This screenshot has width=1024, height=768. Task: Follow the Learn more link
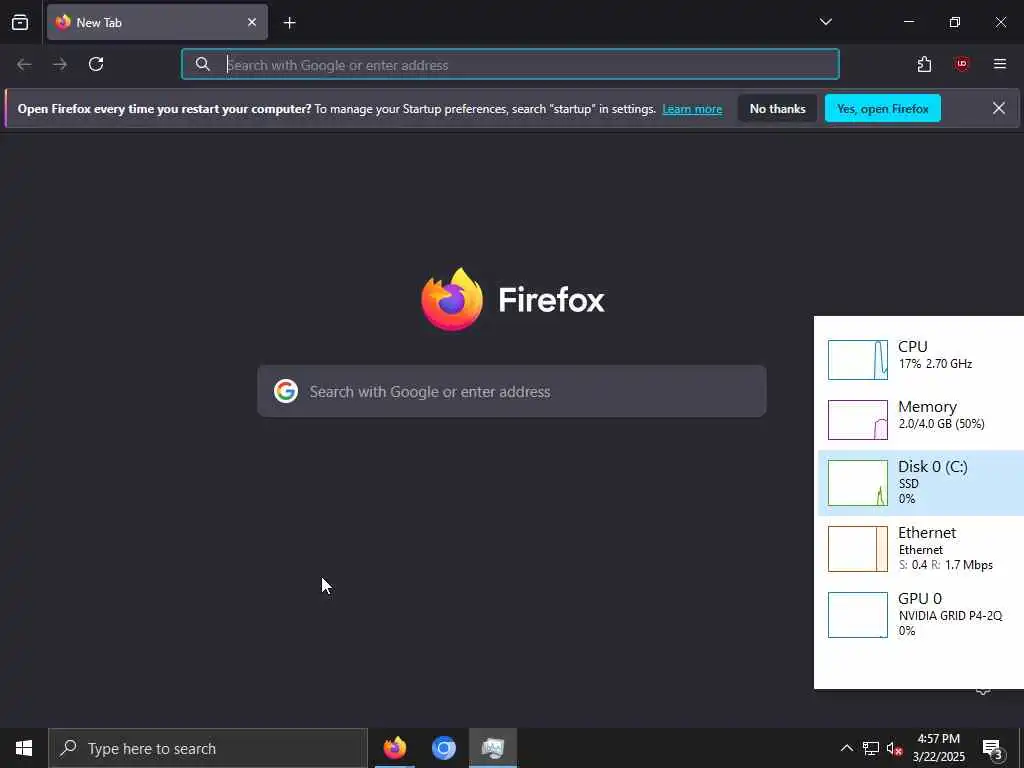click(x=692, y=109)
